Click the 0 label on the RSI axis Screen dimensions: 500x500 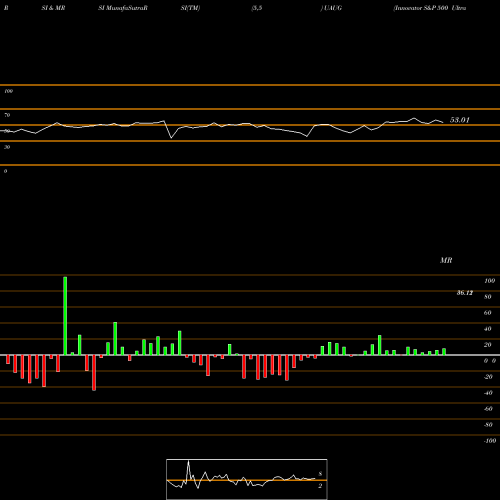click(x=5, y=171)
